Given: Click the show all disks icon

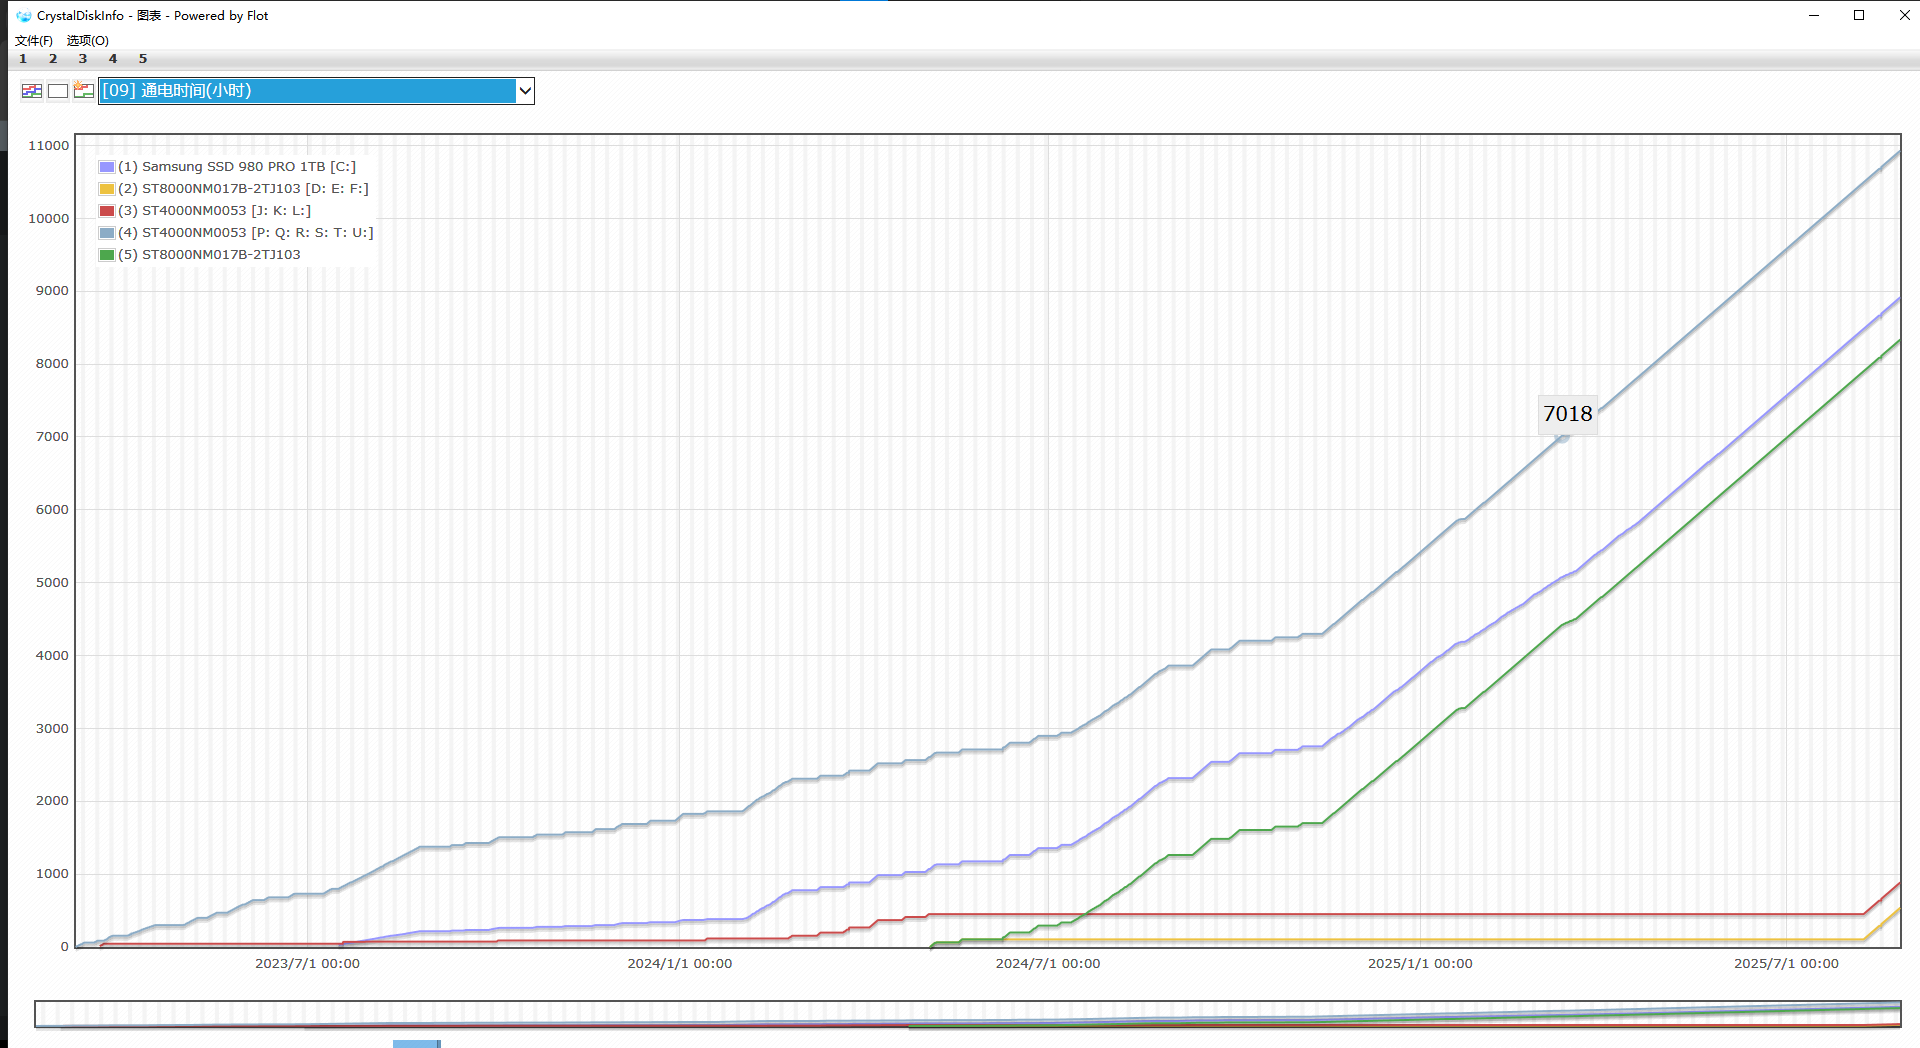Looking at the screenshot, I should coord(32,91).
